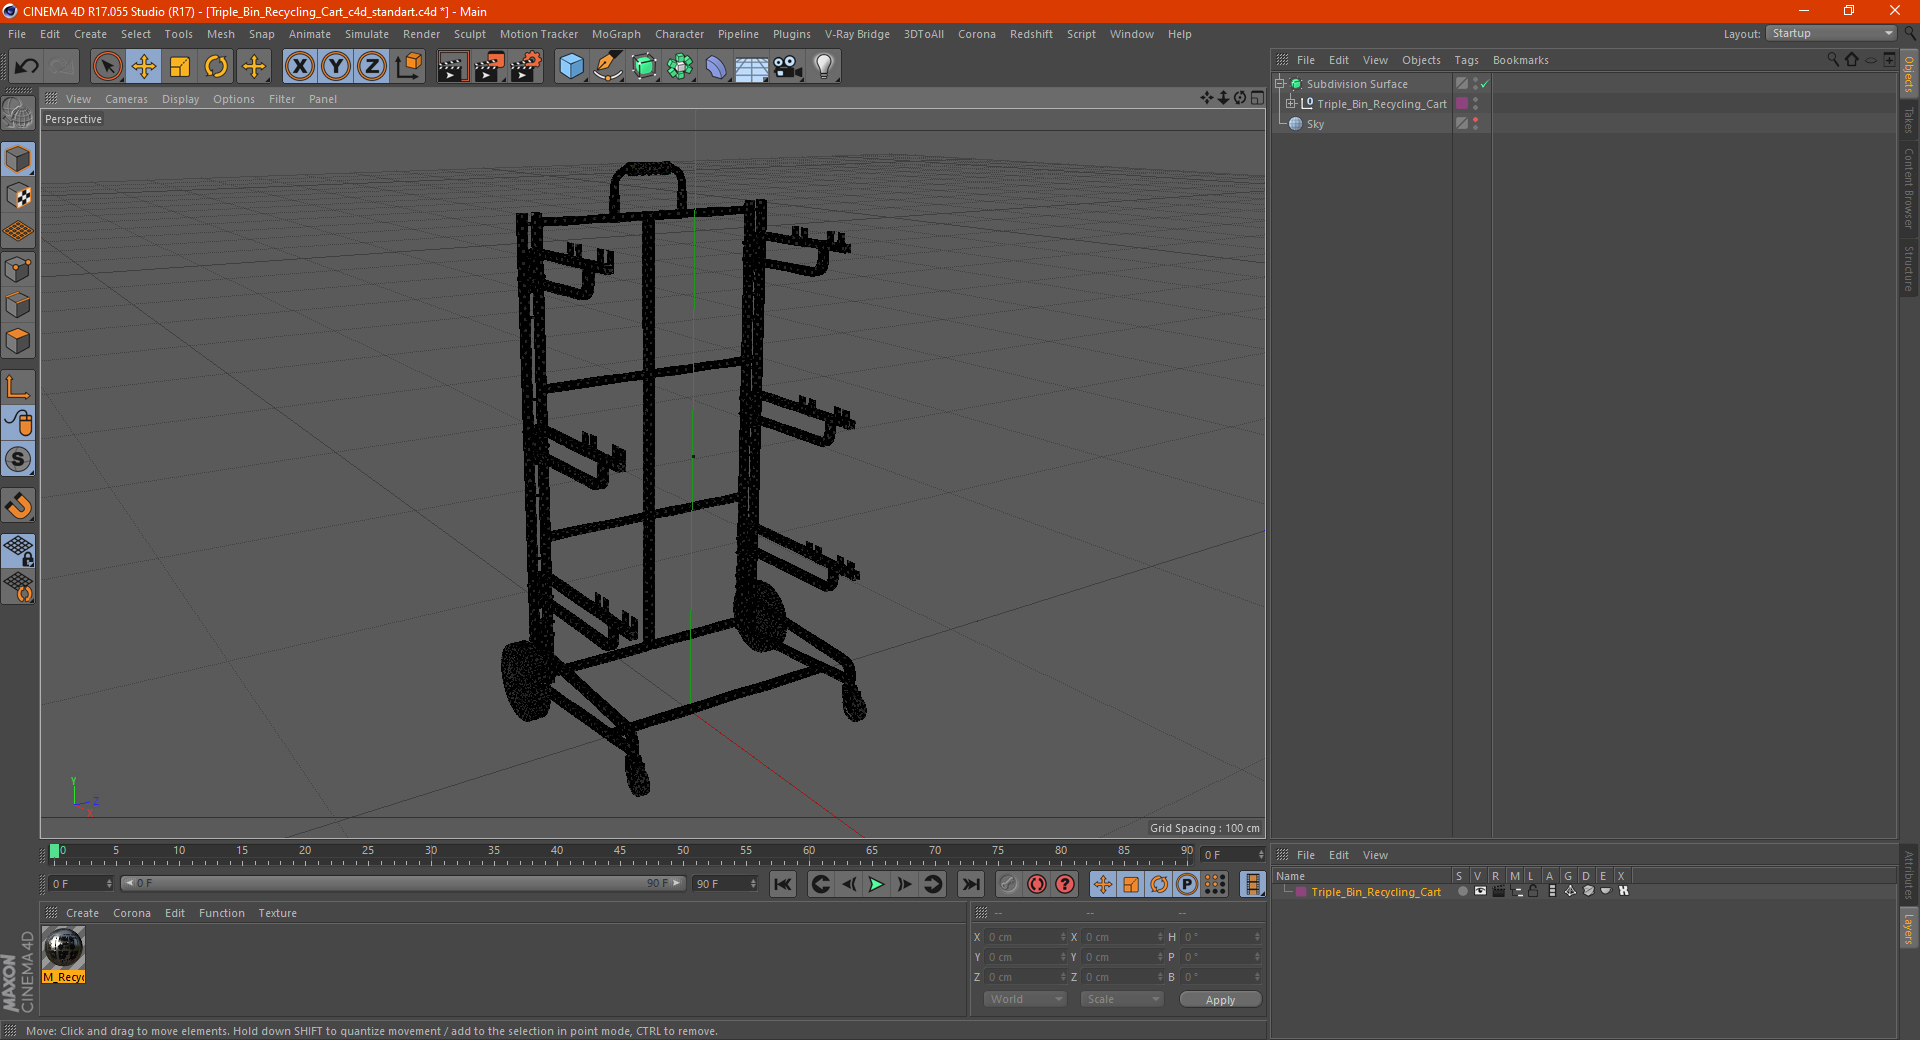Viewport: 1920px width, 1040px height.
Task: Switch to Points mode
Action: click(18, 269)
